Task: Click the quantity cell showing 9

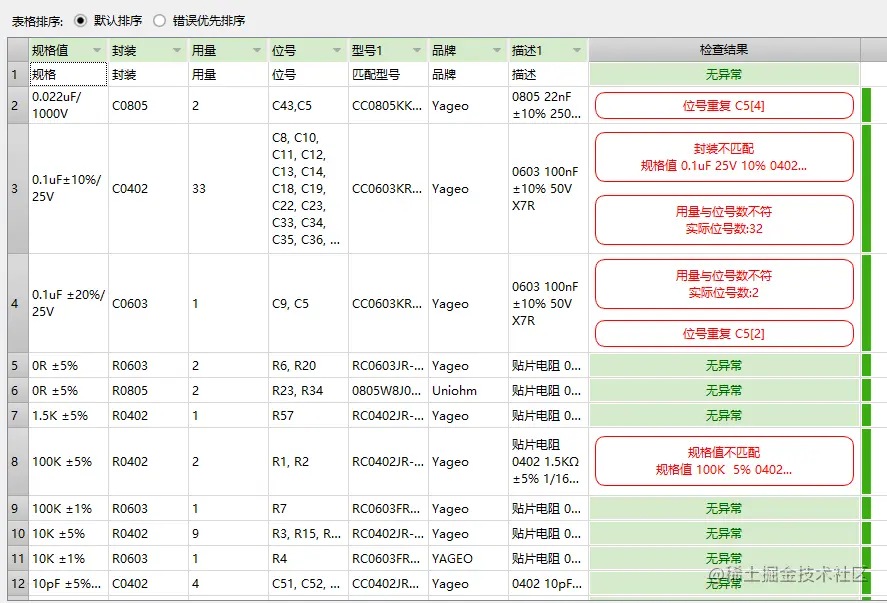Action: click(228, 533)
